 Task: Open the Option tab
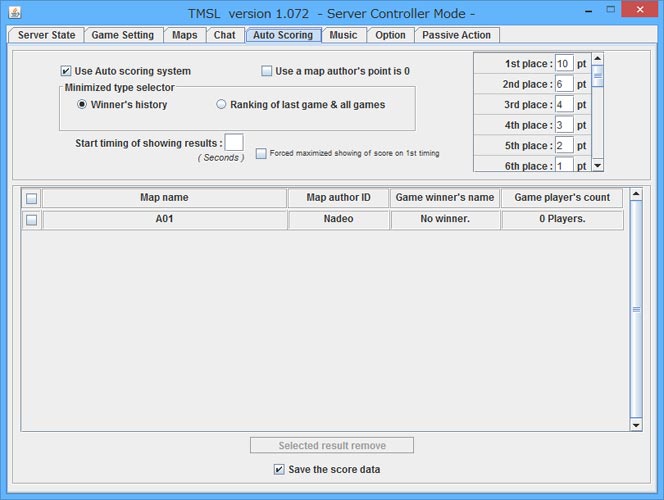coord(390,35)
